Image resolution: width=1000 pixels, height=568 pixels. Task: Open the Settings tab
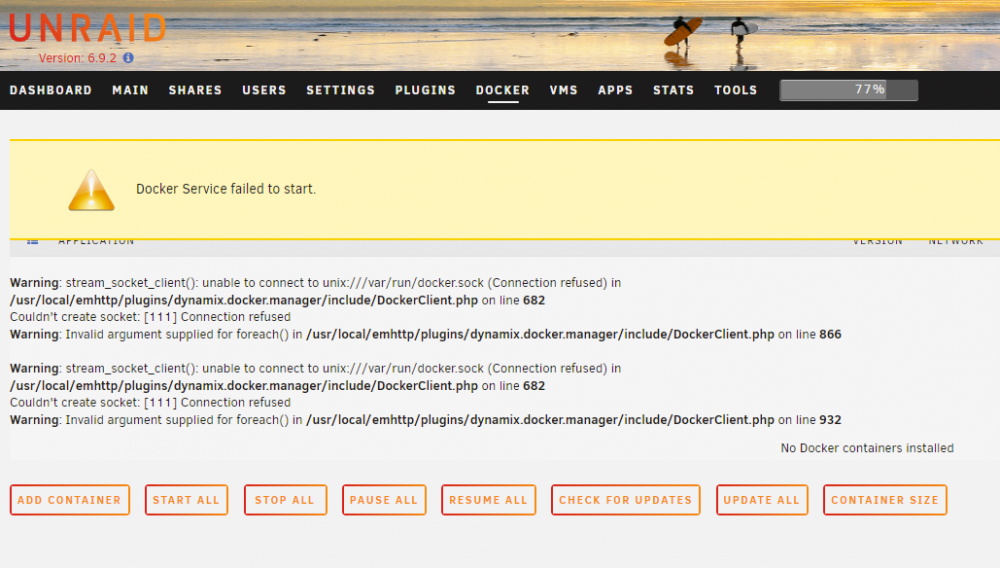341,91
